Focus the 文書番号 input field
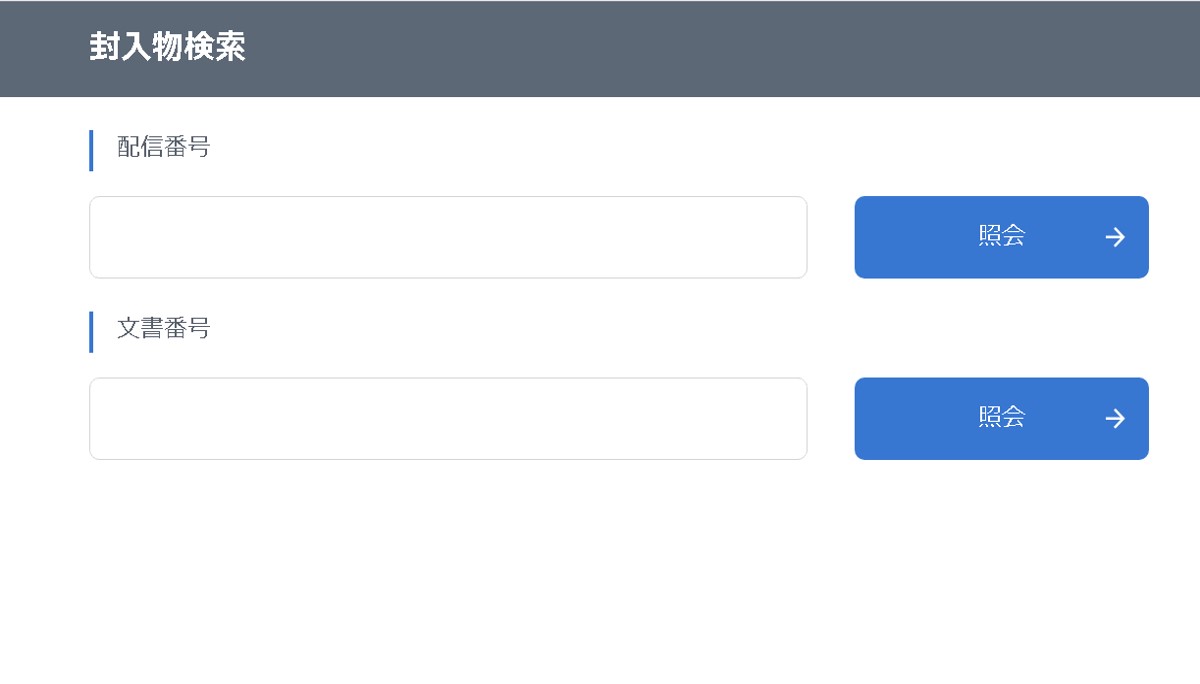This screenshot has height=684, width=1200. [448, 418]
